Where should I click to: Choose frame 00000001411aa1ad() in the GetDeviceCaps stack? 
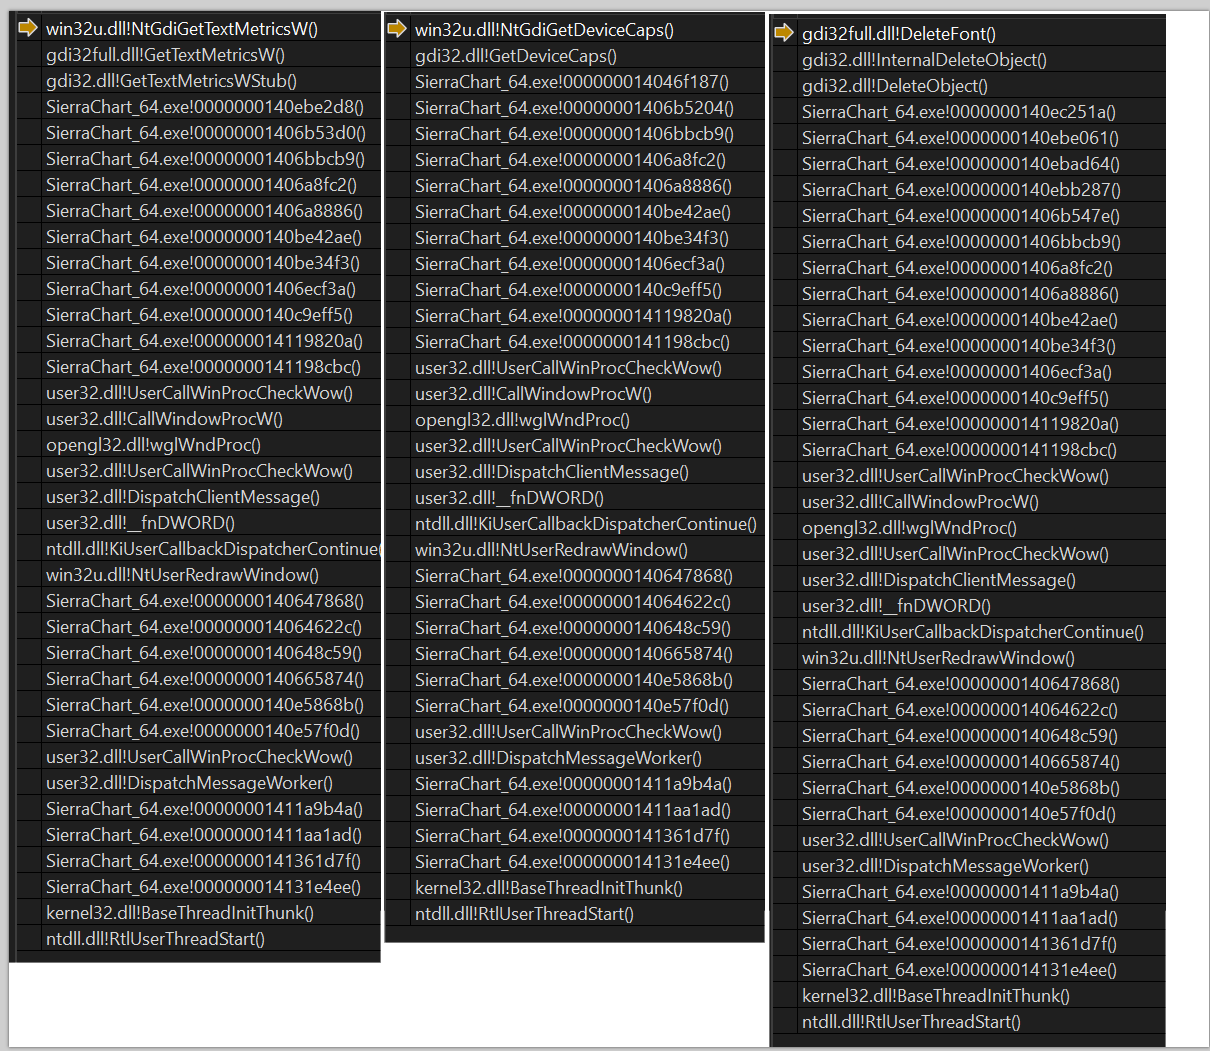click(x=573, y=810)
